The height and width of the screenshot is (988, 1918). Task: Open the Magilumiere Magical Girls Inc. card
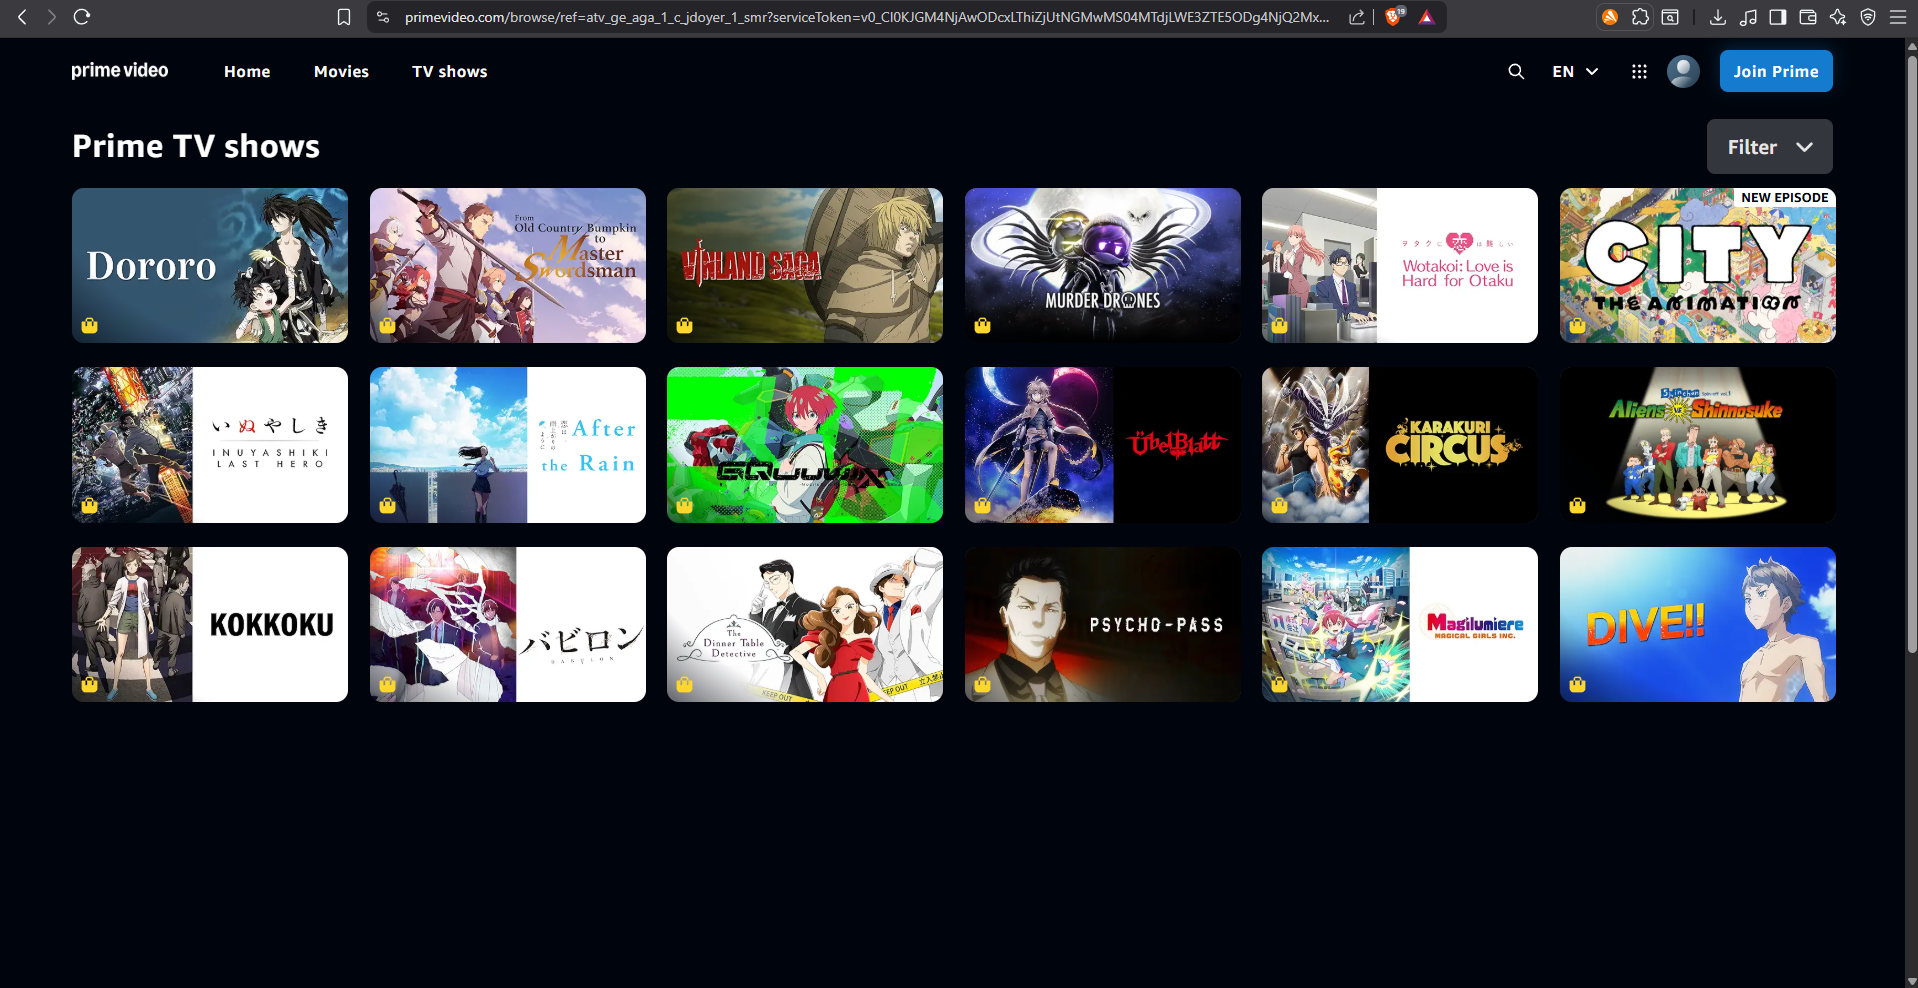(1400, 624)
